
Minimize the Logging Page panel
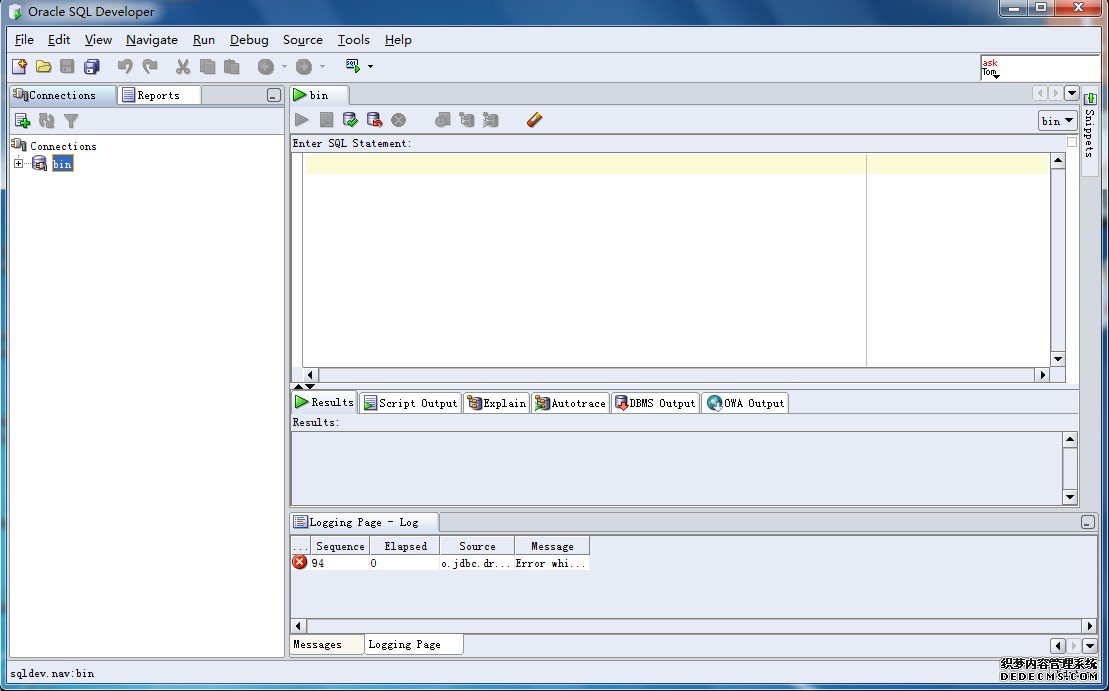click(1087, 522)
